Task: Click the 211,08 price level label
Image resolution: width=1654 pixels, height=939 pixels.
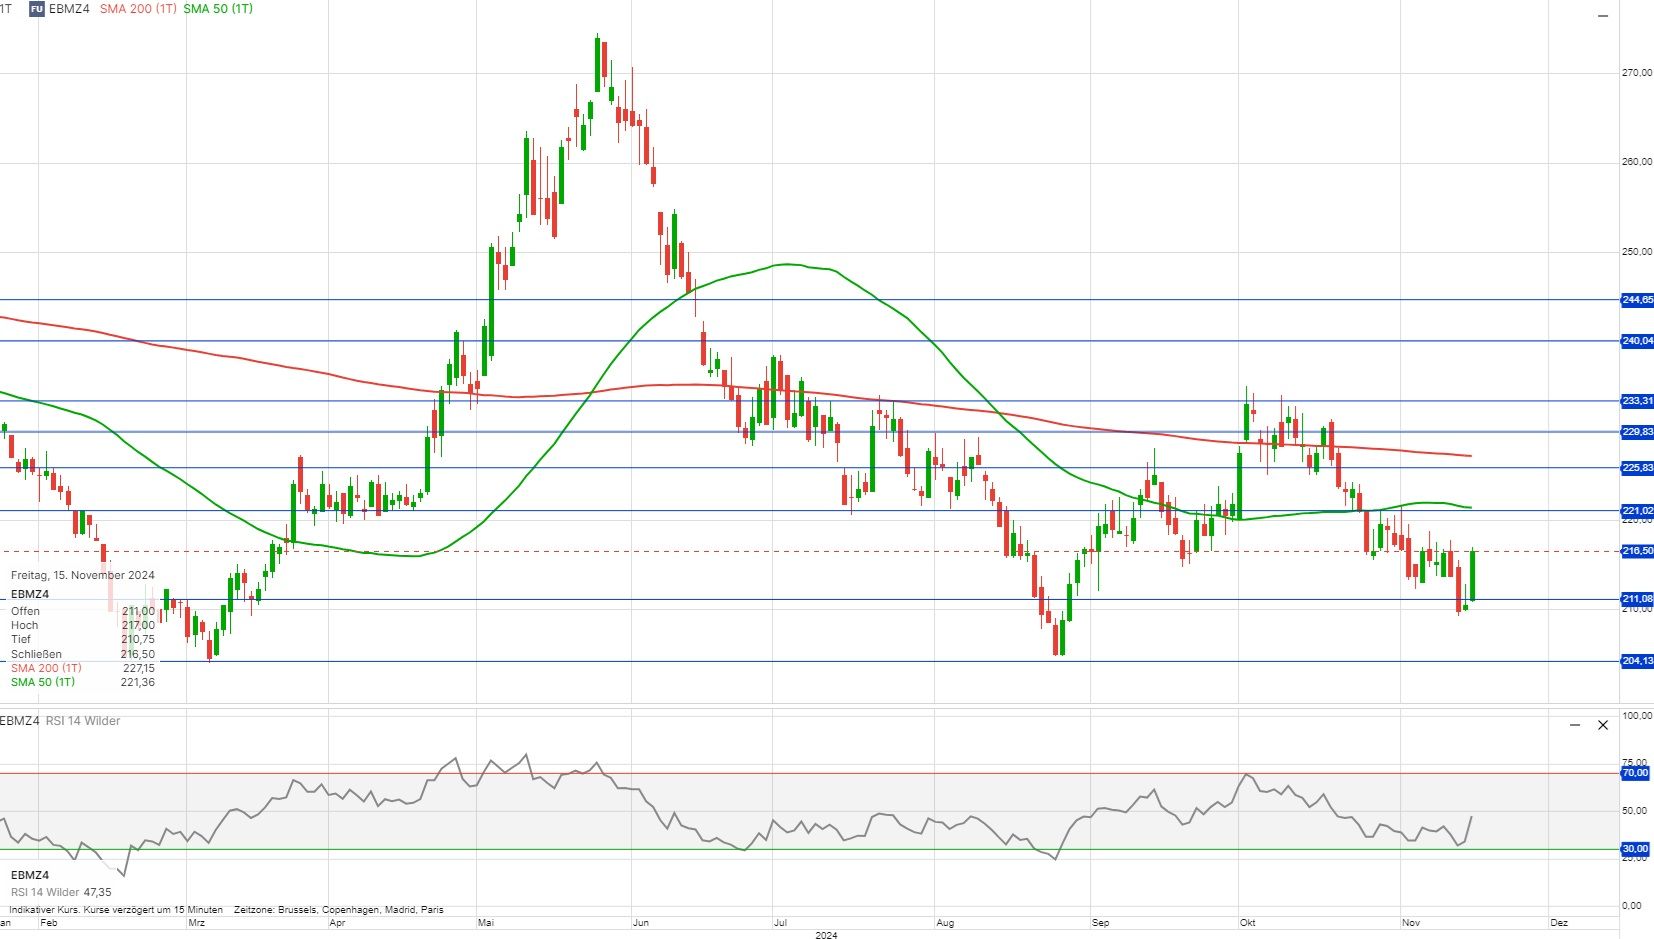Action: point(1636,599)
